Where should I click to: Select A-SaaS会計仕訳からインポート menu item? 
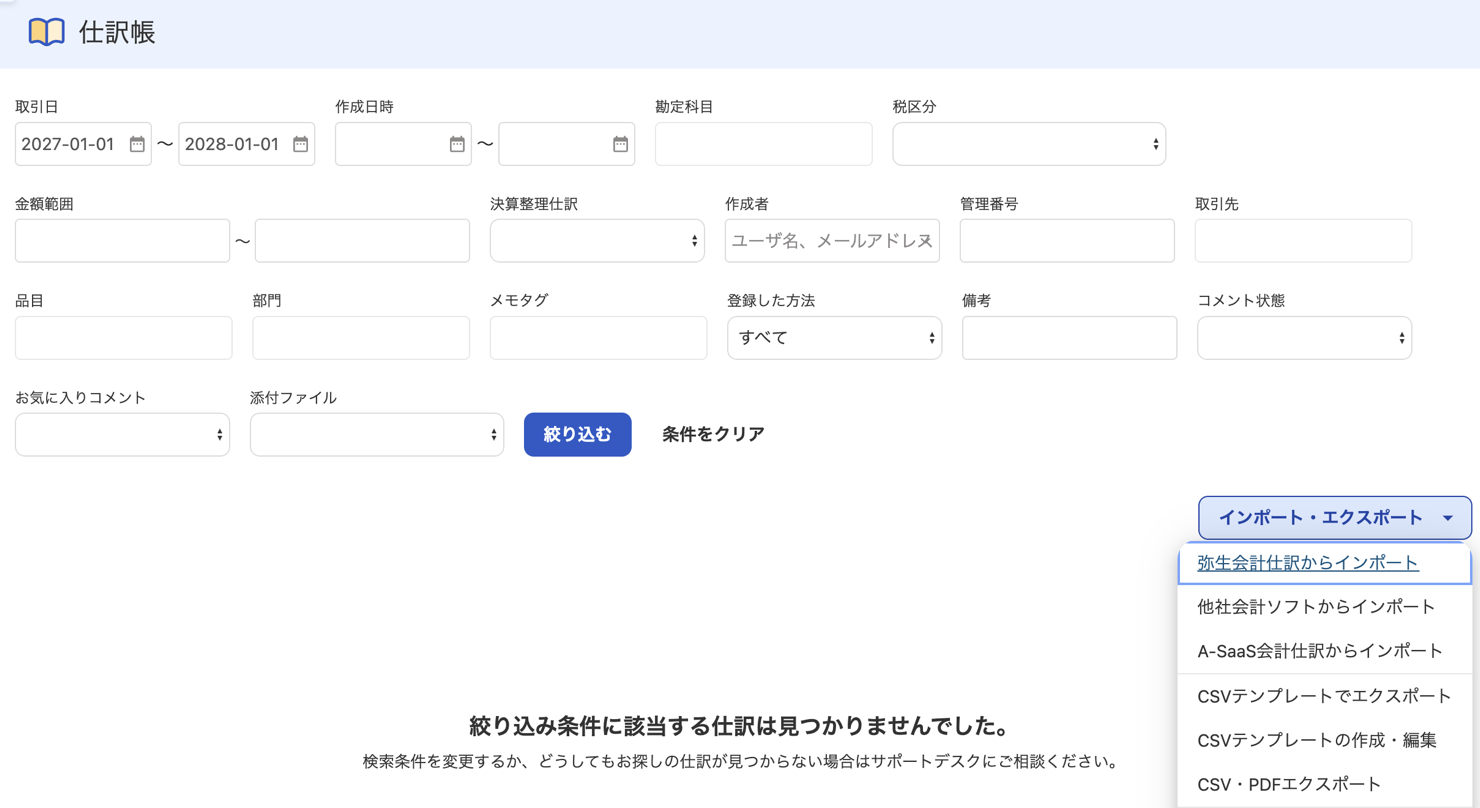[x=1325, y=651]
